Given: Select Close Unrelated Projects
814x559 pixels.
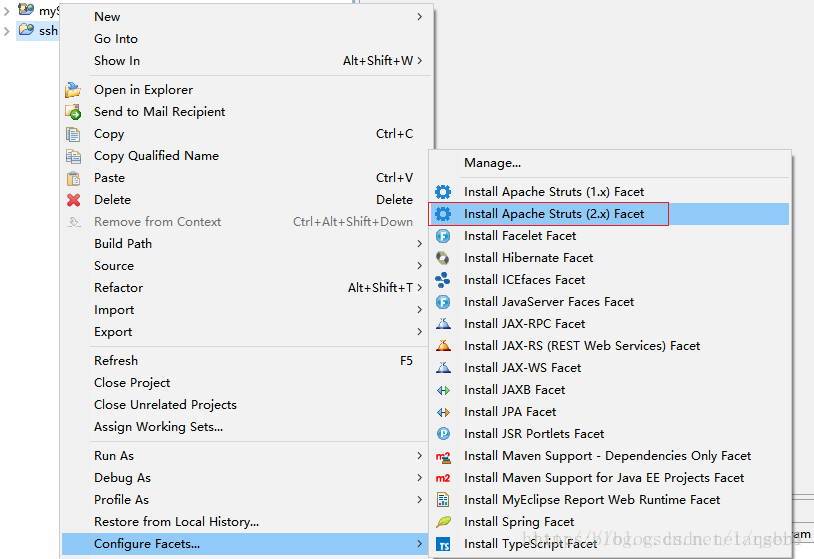Looking at the screenshot, I should tap(246, 405).
